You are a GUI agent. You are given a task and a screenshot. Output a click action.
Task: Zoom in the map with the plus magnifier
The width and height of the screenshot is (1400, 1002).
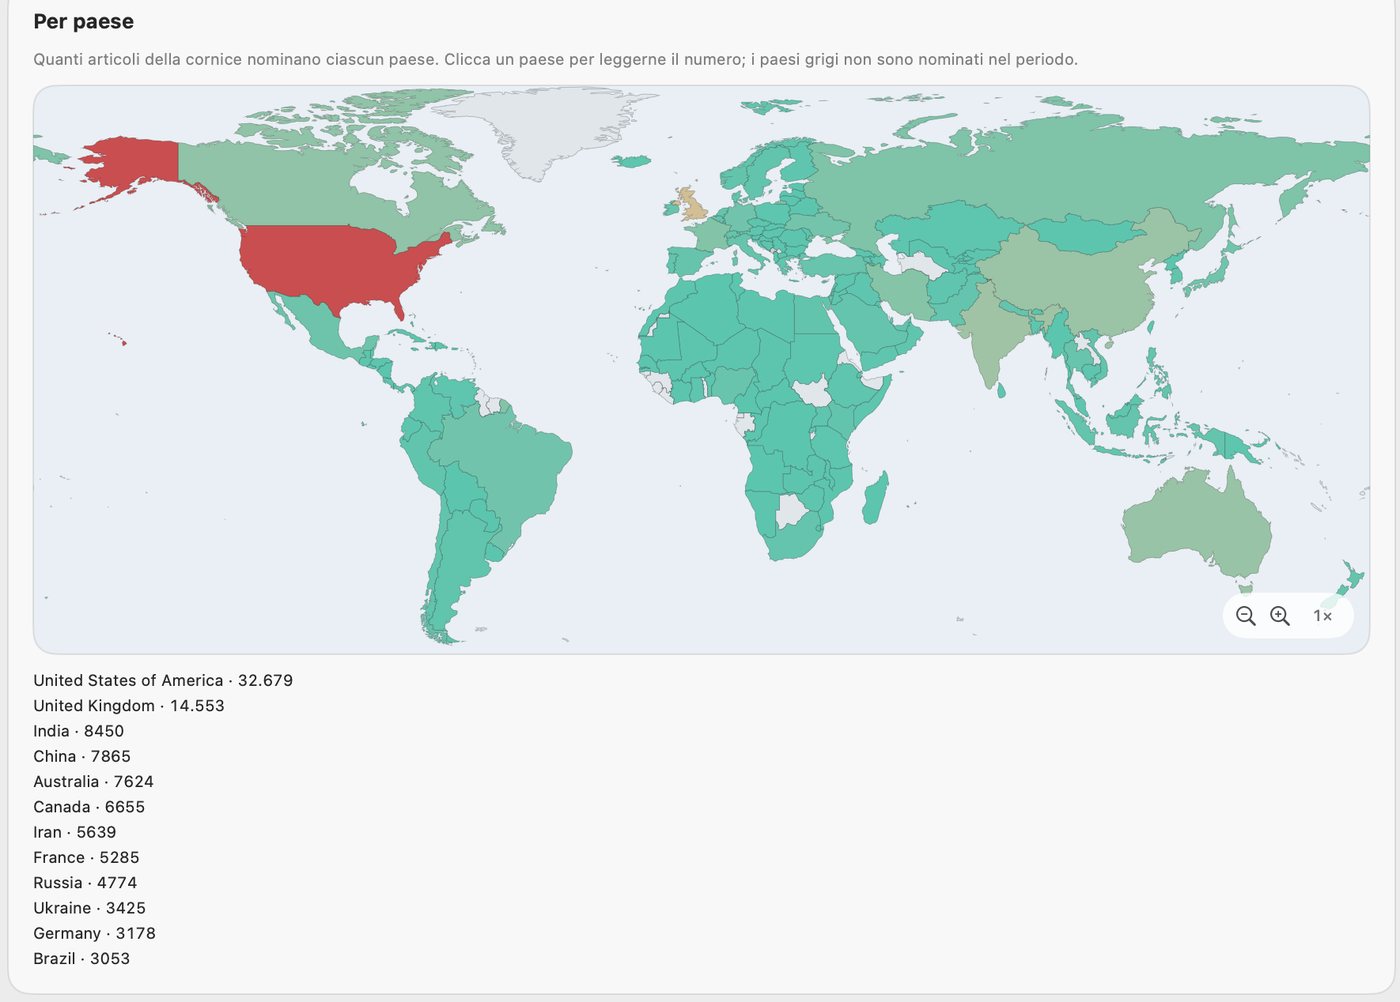click(1280, 616)
